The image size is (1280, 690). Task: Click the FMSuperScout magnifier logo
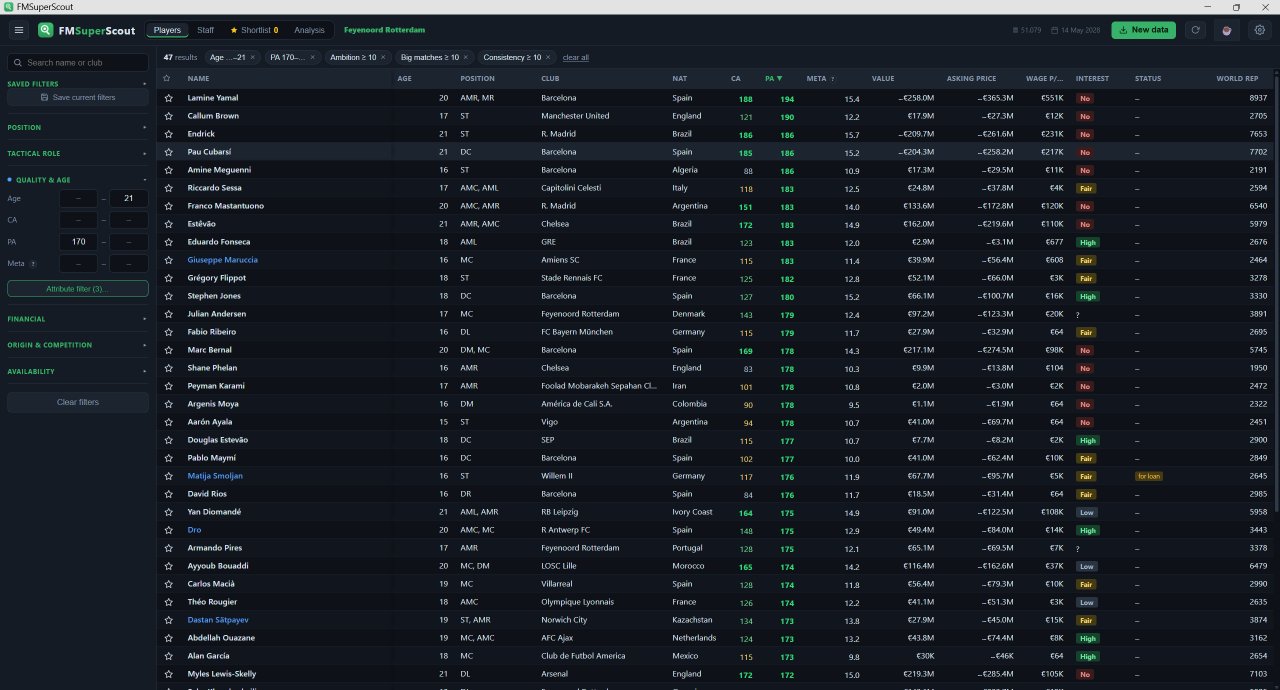pos(46,30)
